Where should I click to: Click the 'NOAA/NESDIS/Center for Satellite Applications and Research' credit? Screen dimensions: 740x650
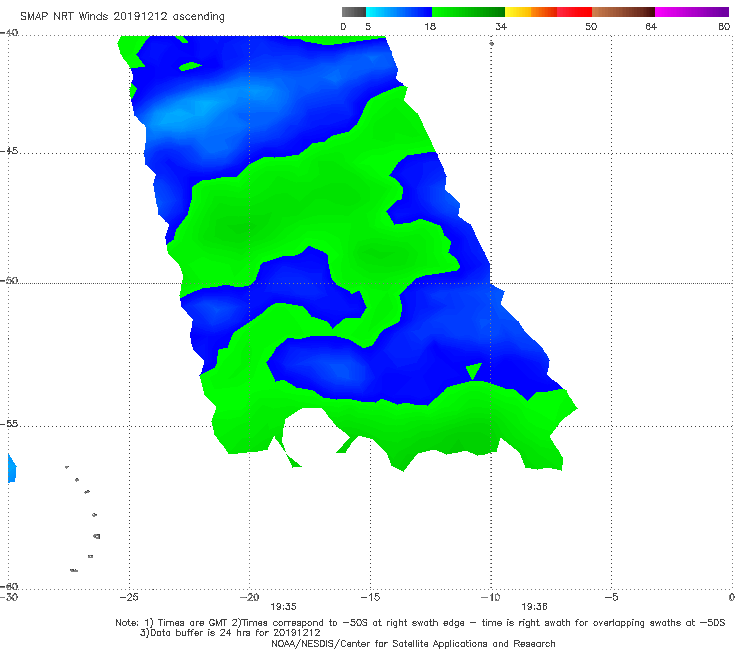(413, 643)
